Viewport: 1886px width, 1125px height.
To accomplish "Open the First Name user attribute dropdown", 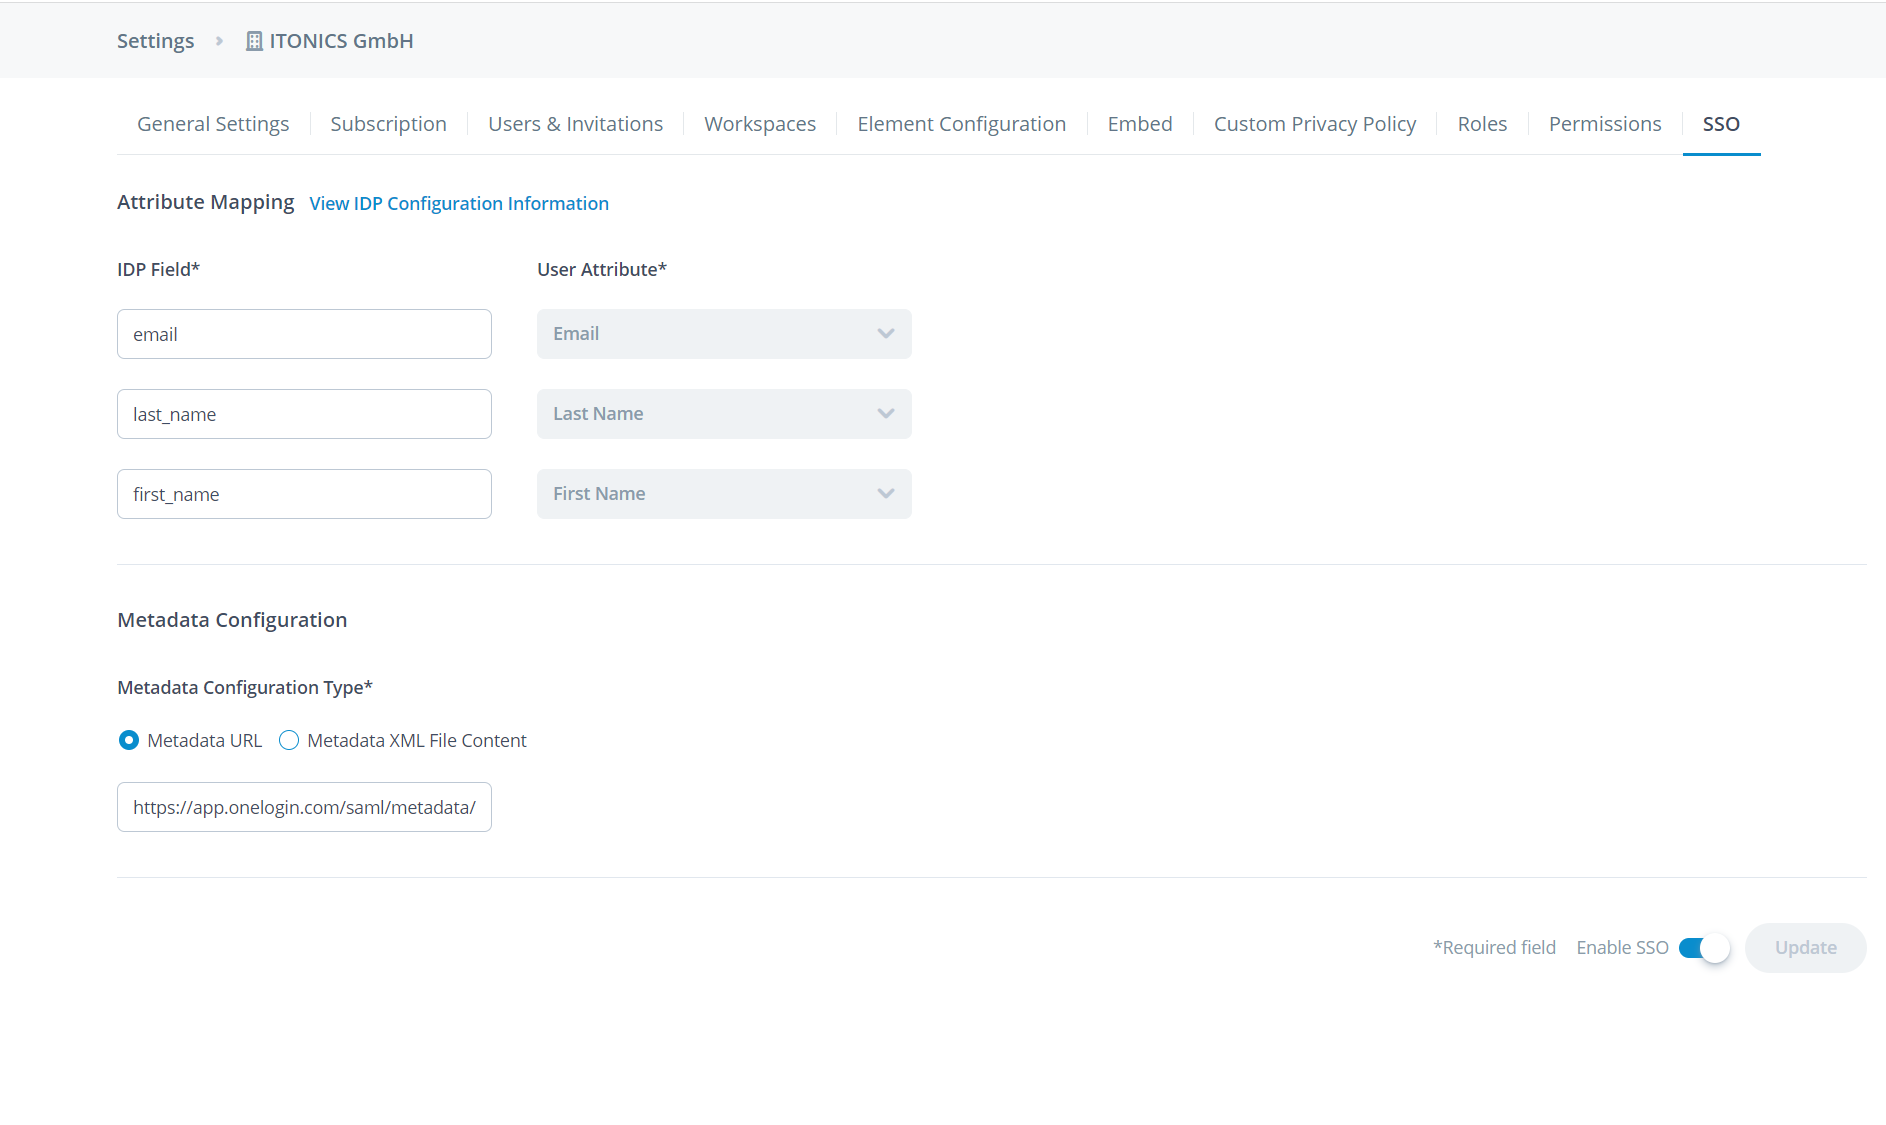I will [723, 493].
